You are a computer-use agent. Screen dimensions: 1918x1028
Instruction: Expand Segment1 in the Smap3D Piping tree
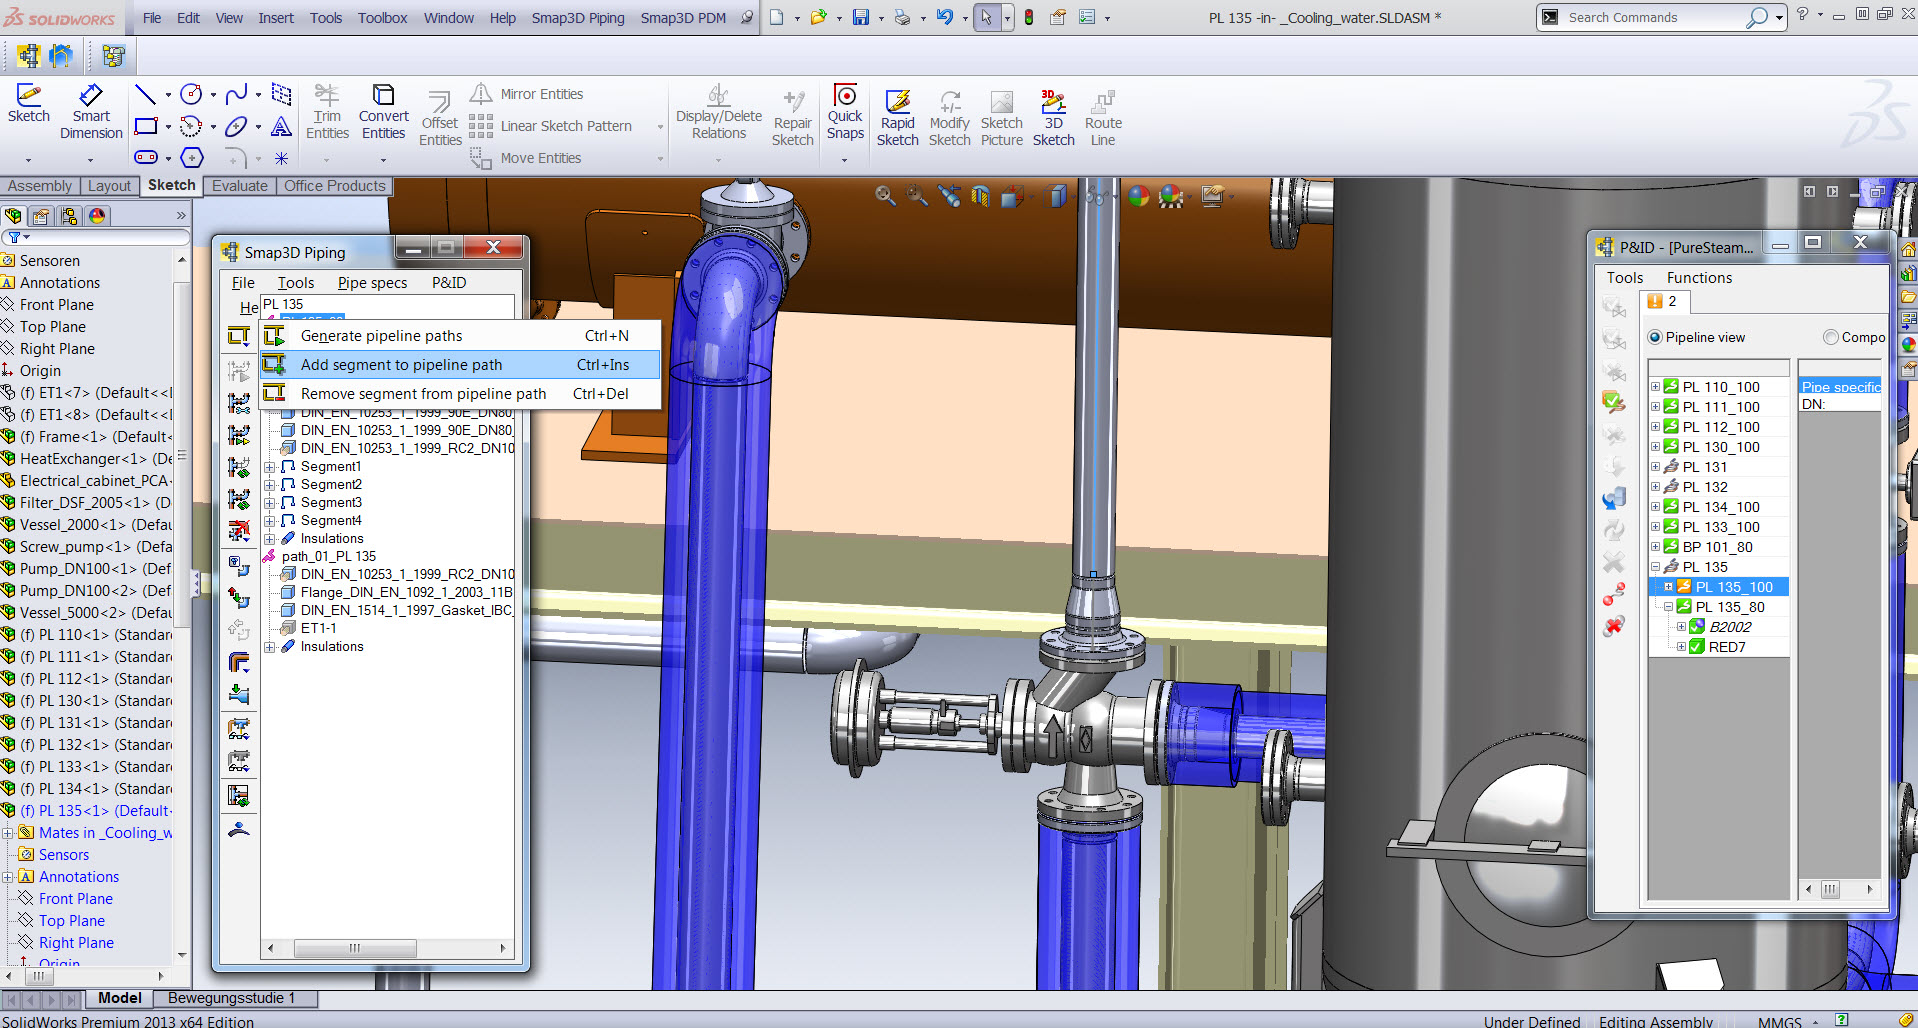tap(270, 466)
